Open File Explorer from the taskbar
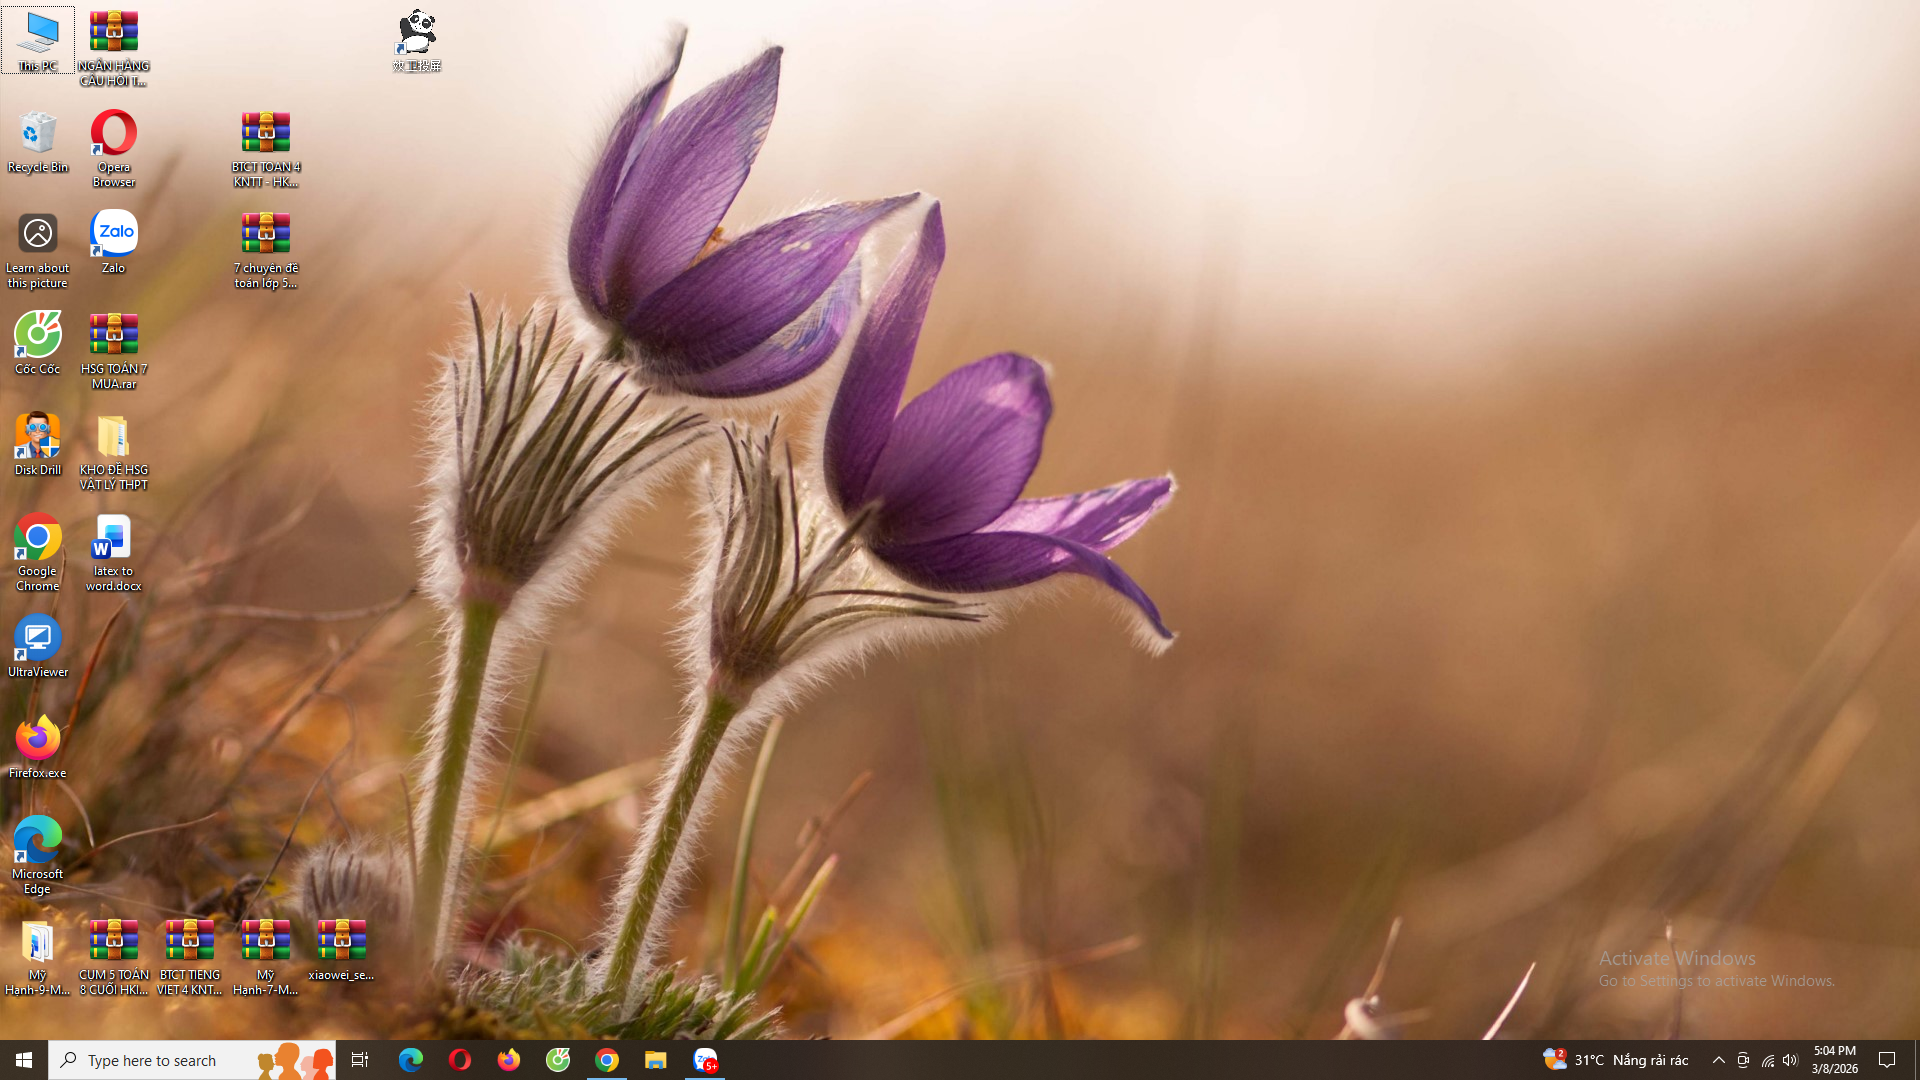This screenshot has width=1920, height=1080. pyautogui.click(x=656, y=1060)
